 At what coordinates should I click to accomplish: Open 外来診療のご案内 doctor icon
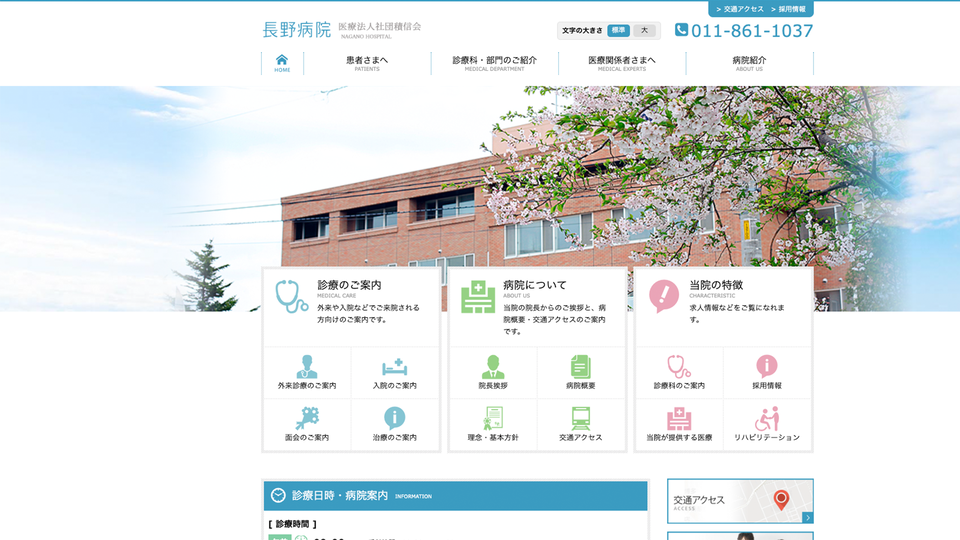(307, 367)
